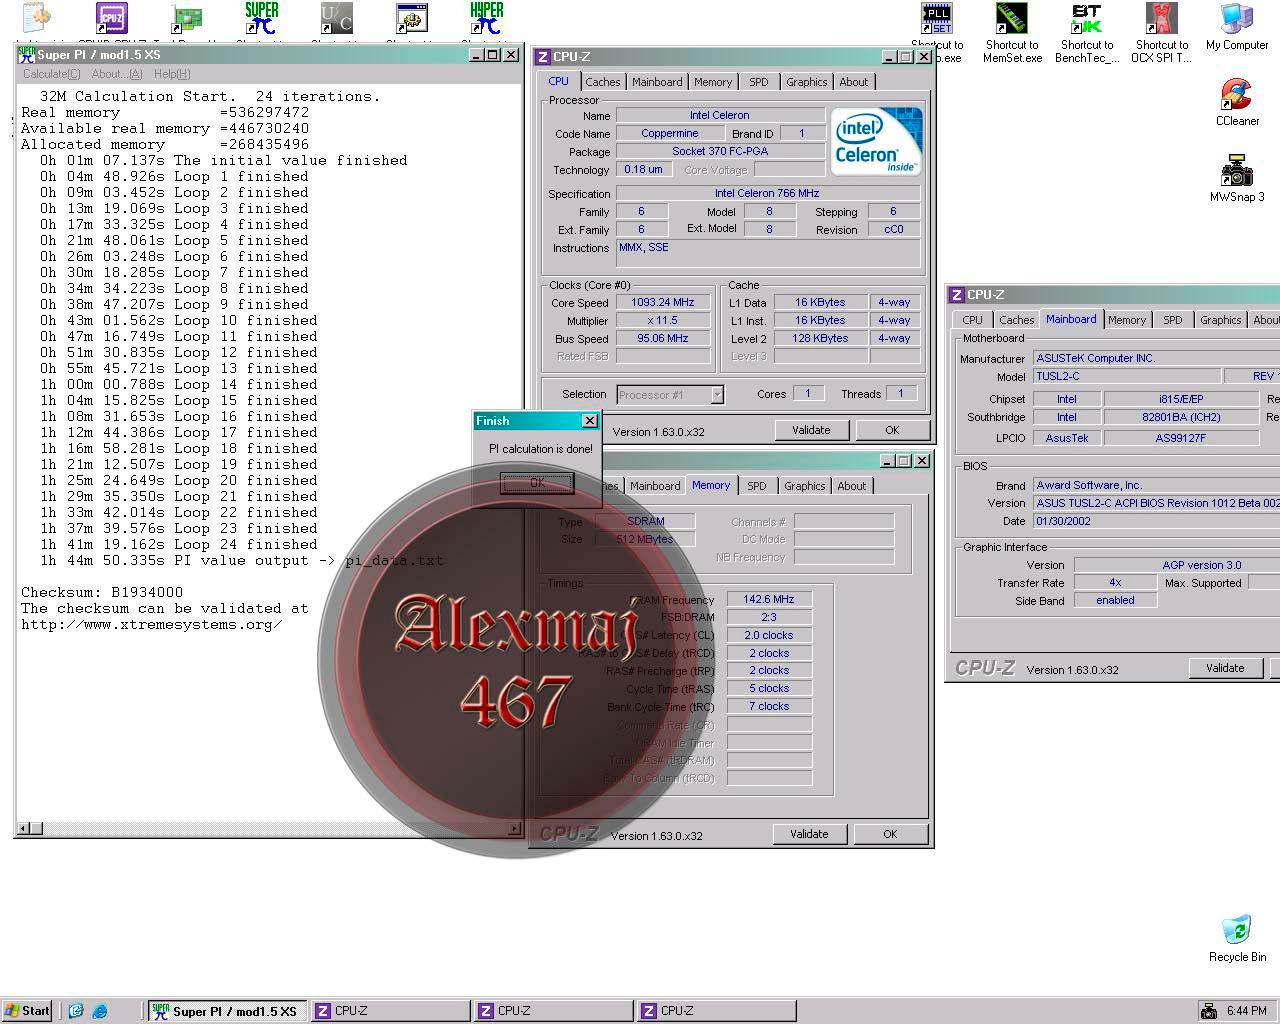The height and width of the screenshot is (1024, 1280).
Task: Click OK in the Finish dialog
Action: [x=537, y=482]
